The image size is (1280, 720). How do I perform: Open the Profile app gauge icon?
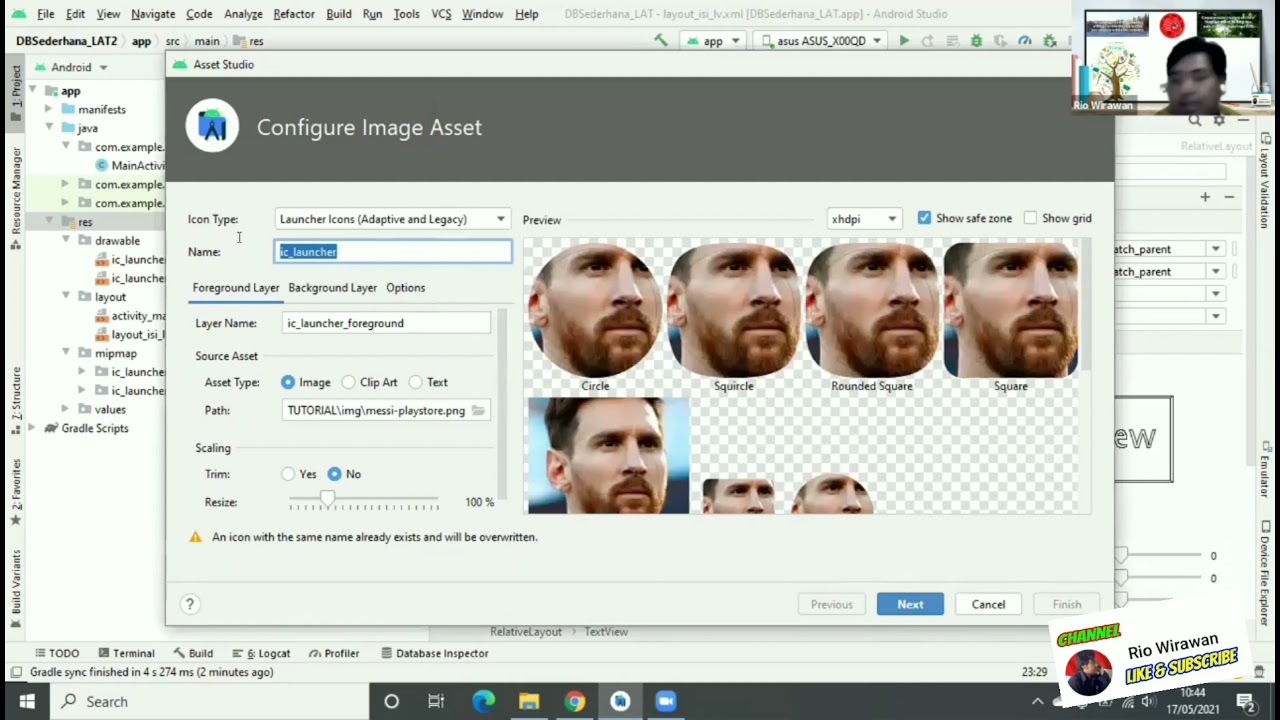1025,41
